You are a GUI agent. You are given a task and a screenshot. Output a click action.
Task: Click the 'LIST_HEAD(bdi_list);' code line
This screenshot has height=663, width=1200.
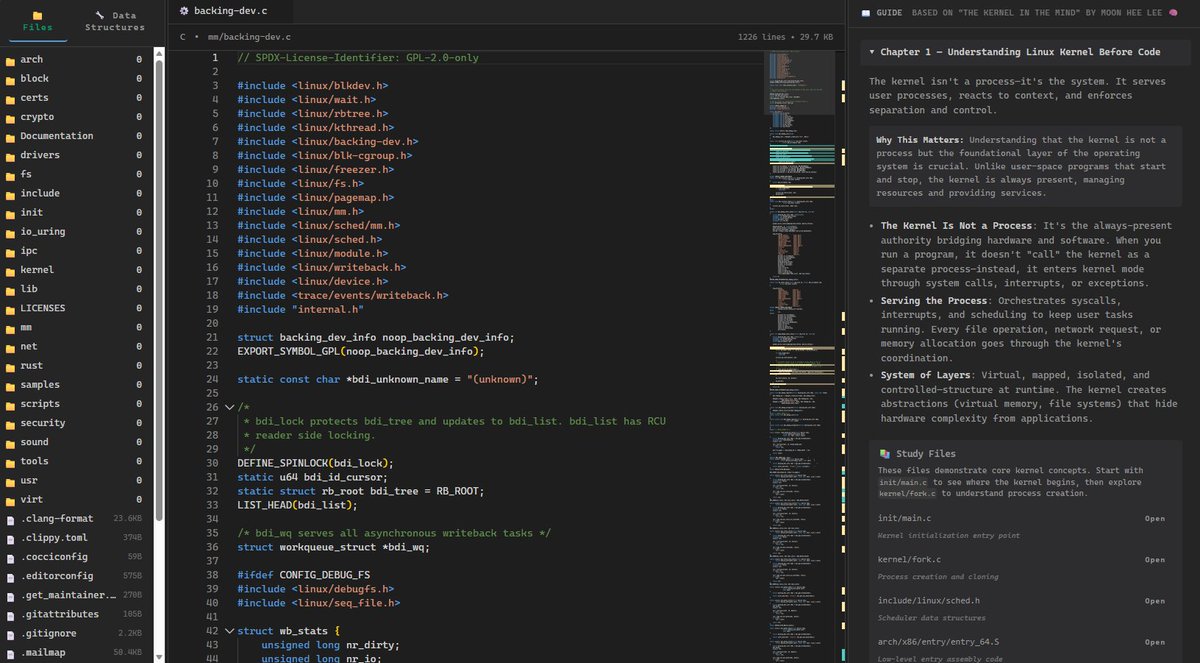pyautogui.click(x=297, y=505)
